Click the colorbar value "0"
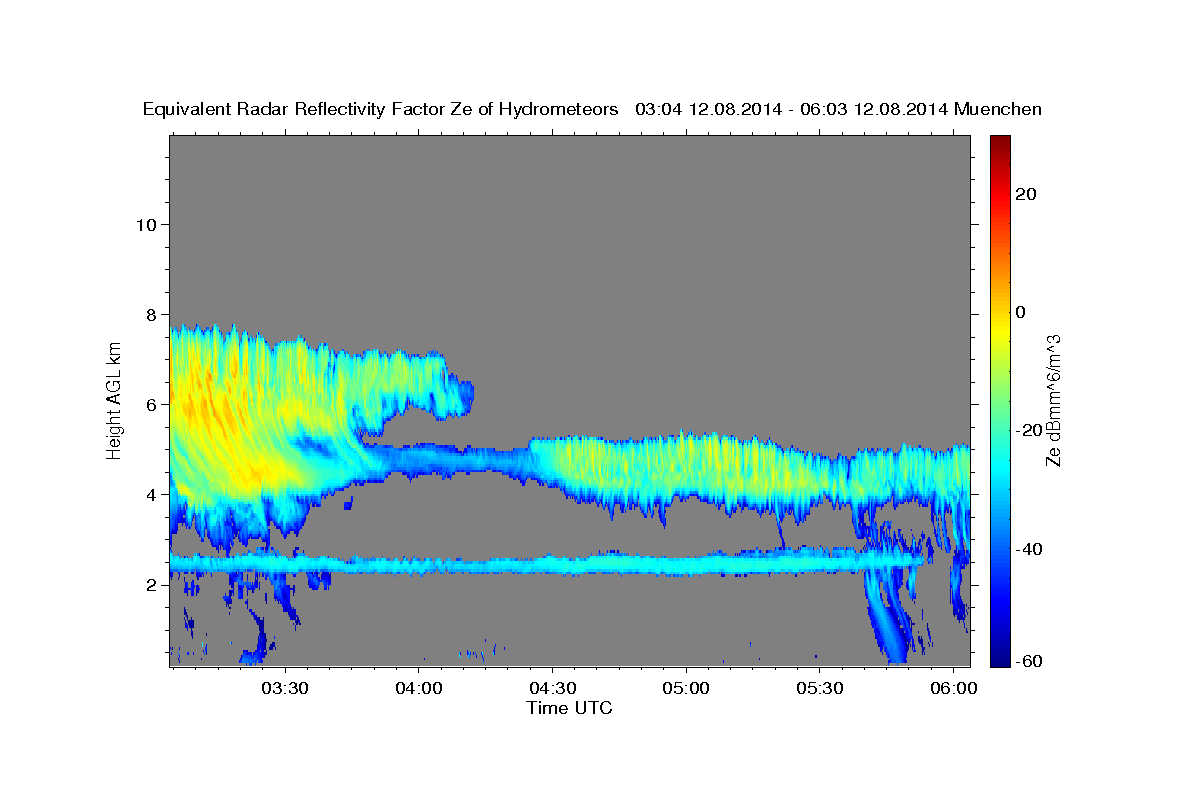This screenshot has height=800, width=1200. point(1021,312)
